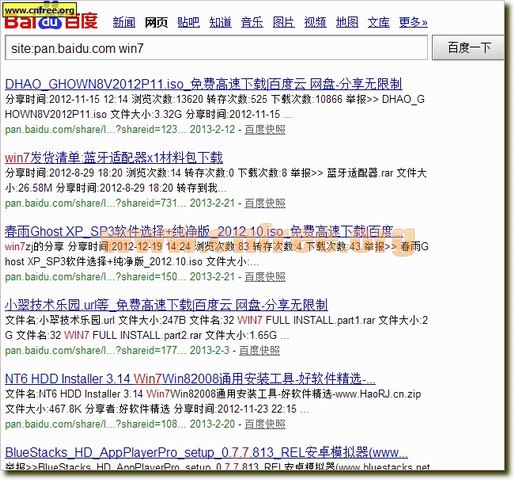Open the 新闻 news tab
The width and height of the screenshot is (514, 480).
(124, 22)
